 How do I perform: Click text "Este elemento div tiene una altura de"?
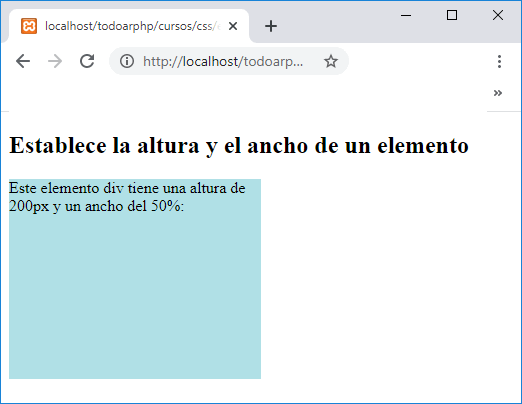(127, 188)
